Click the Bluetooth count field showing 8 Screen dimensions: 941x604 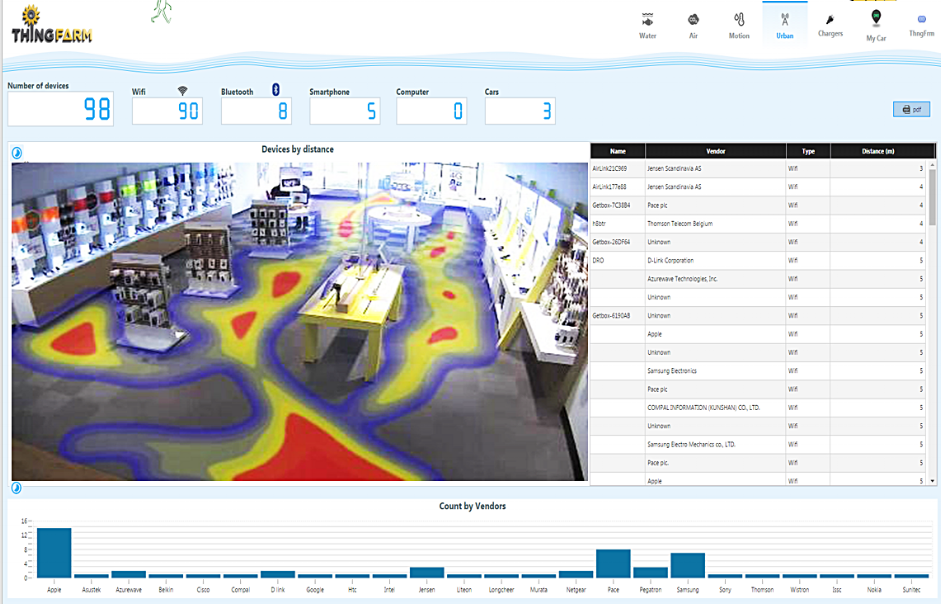[x=256, y=111]
